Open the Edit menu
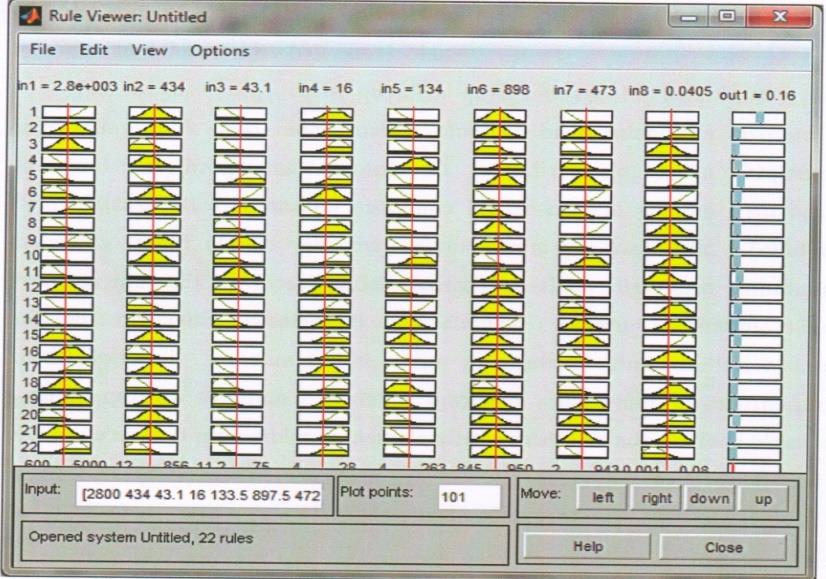Image resolution: width=826 pixels, height=579 pixels. click(93, 50)
